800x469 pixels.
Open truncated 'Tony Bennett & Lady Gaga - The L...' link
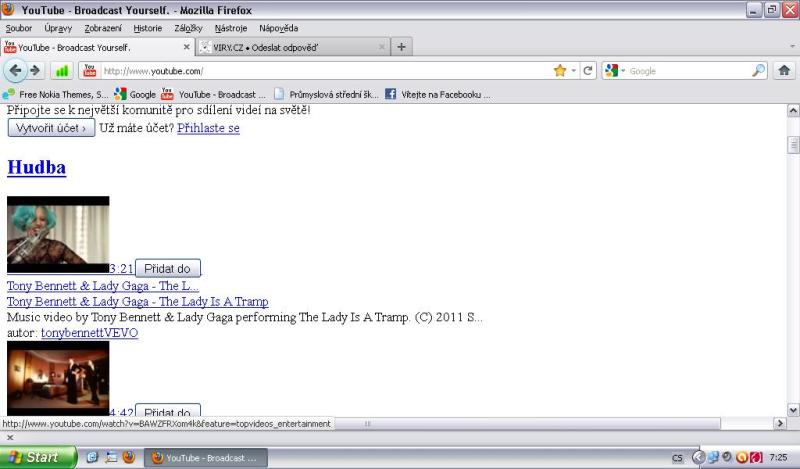pos(103,286)
